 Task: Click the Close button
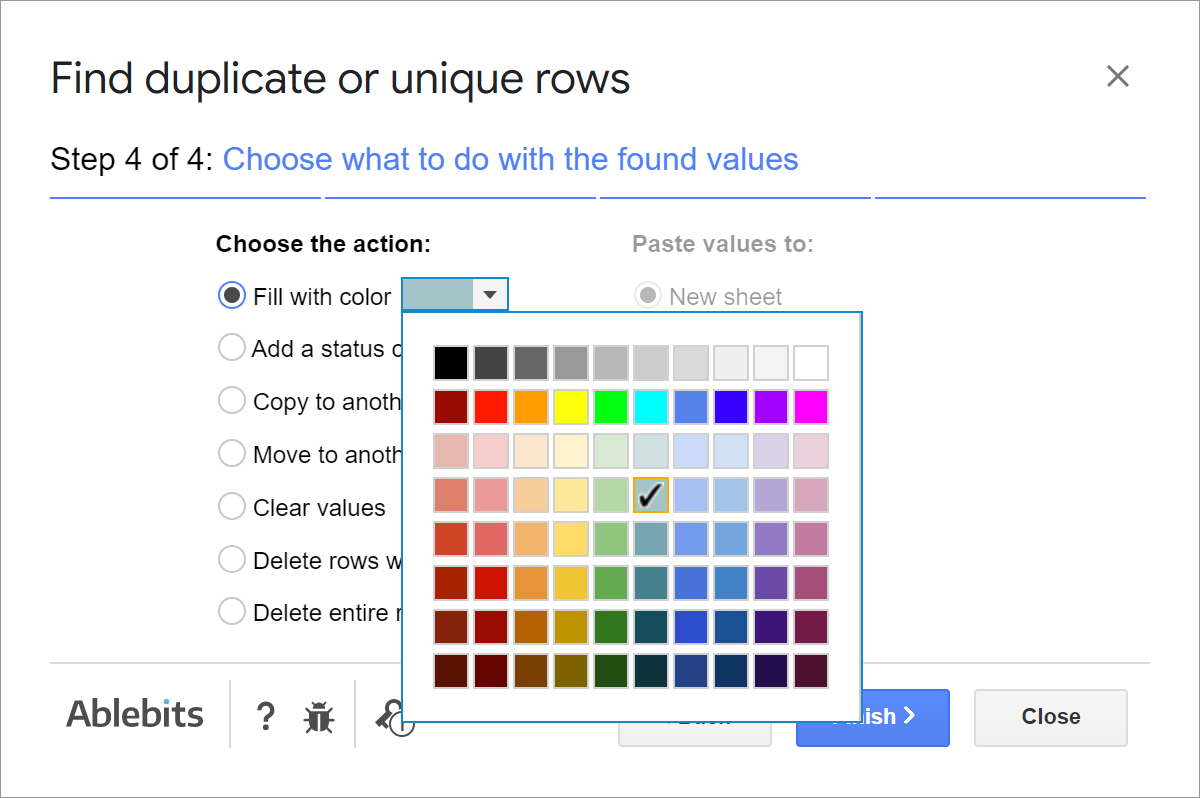click(1050, 717)
